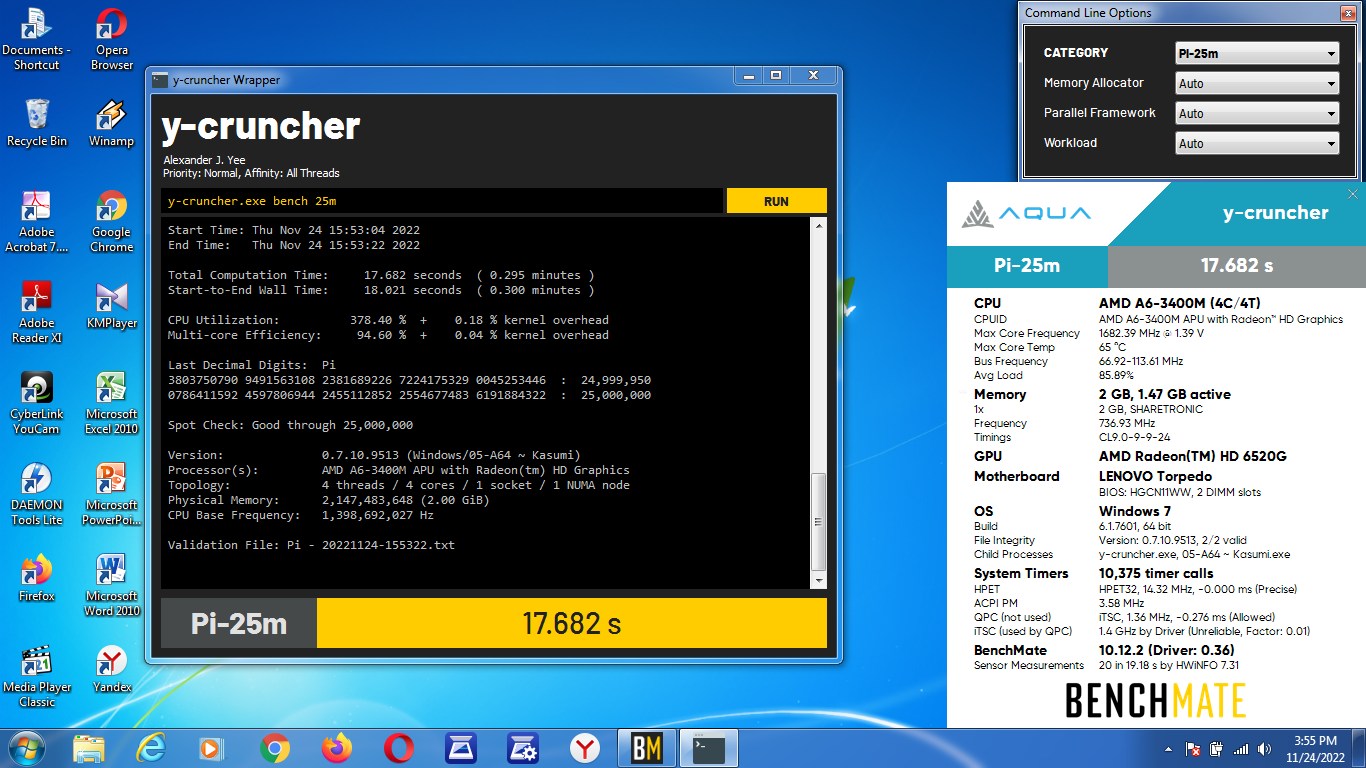Open the Windows Start menu orb
The height and width of the screenshot is (768, 1366).
click(x=26, y=748)
